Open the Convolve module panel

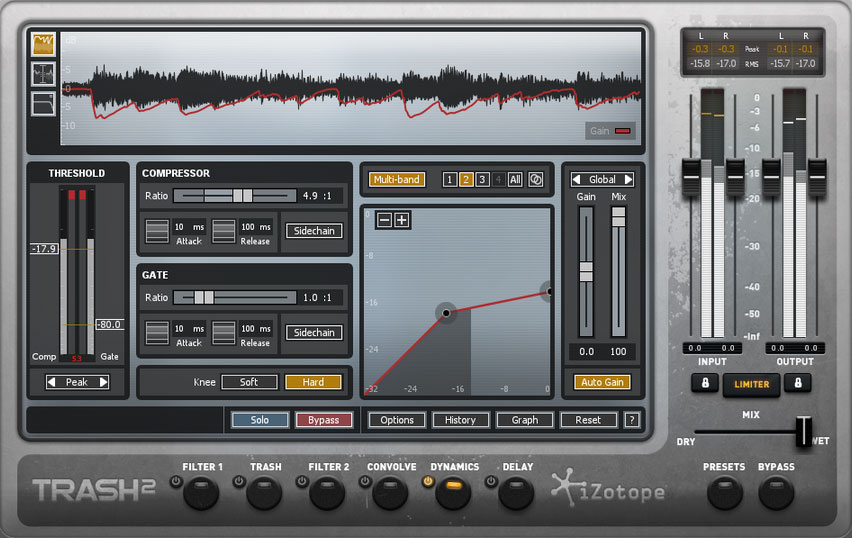(x=390, y=493)
